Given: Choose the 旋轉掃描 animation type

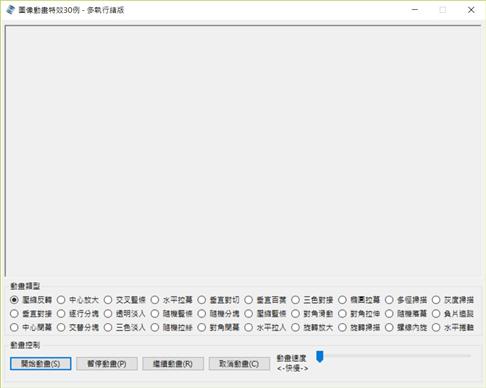Looking at the screenshot, I should coord(359,327).
